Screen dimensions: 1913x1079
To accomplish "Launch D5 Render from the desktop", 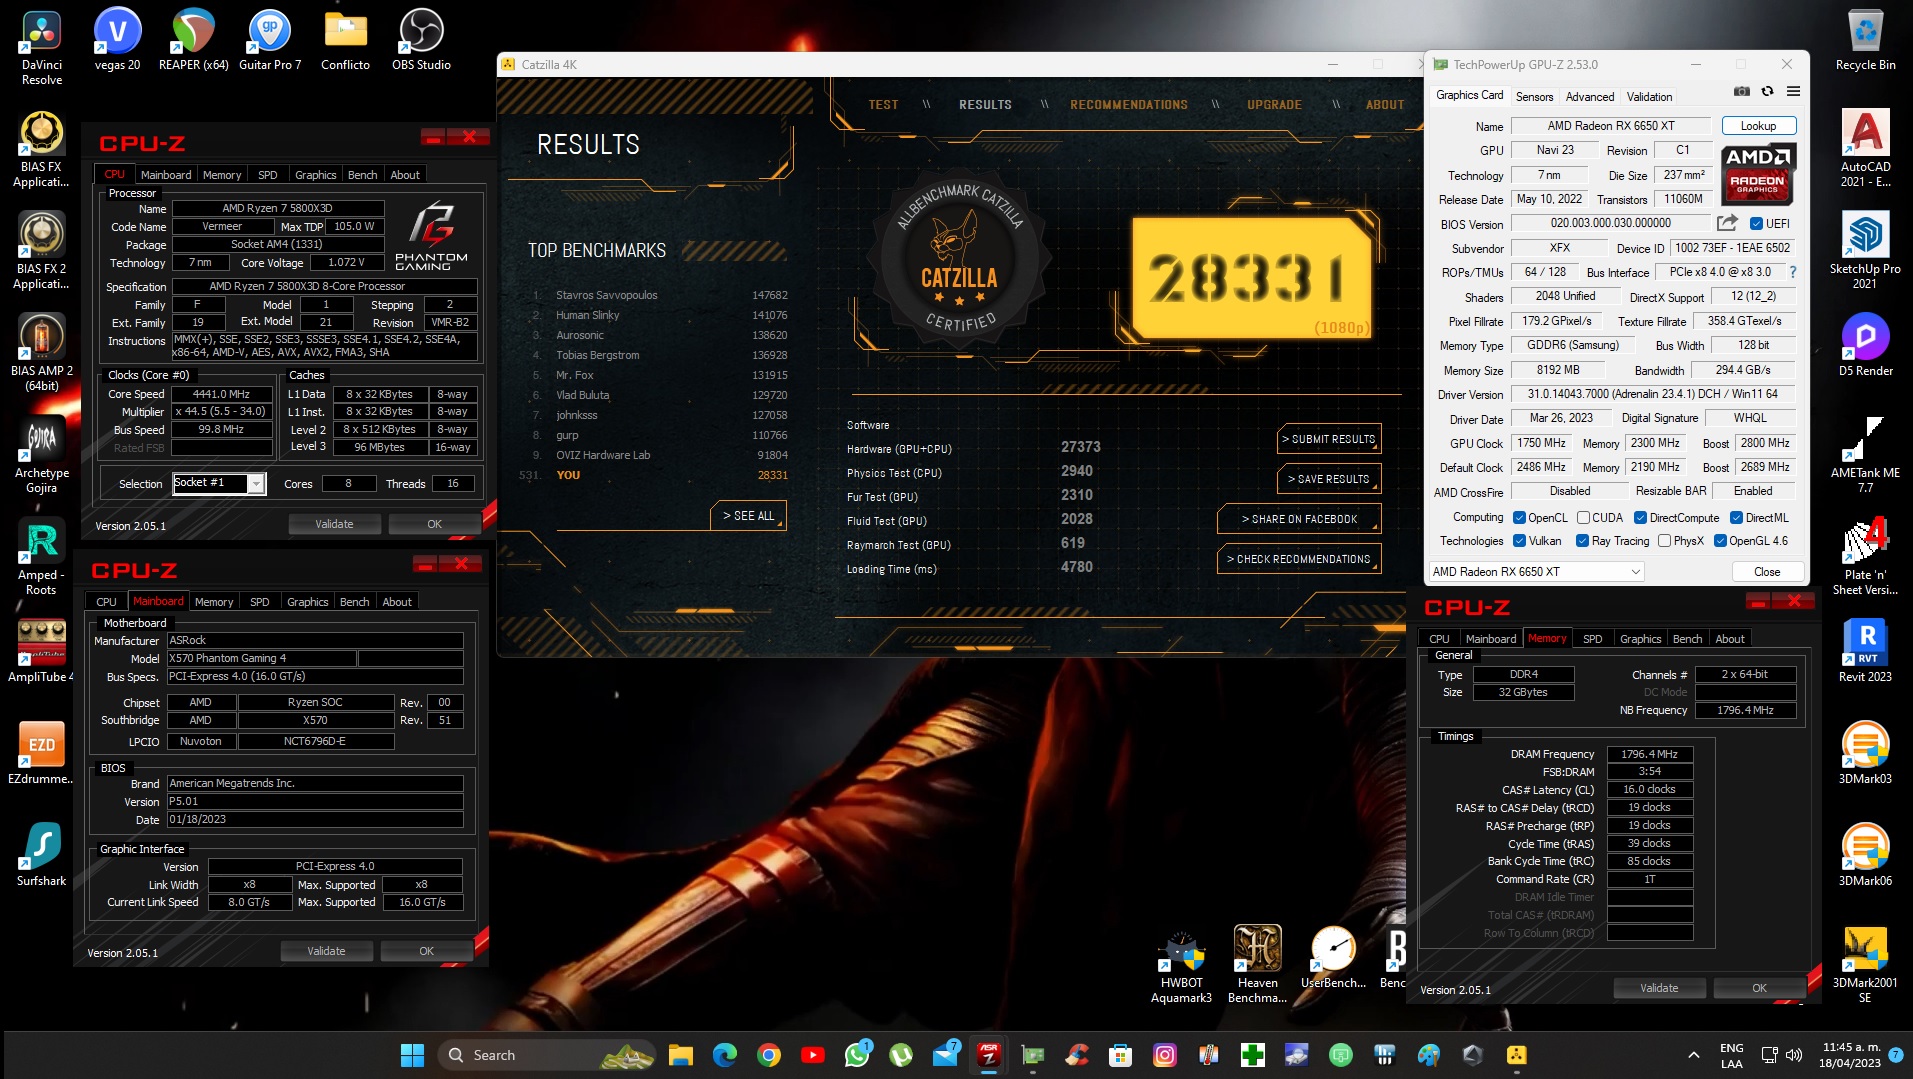I will [1865, 345].
